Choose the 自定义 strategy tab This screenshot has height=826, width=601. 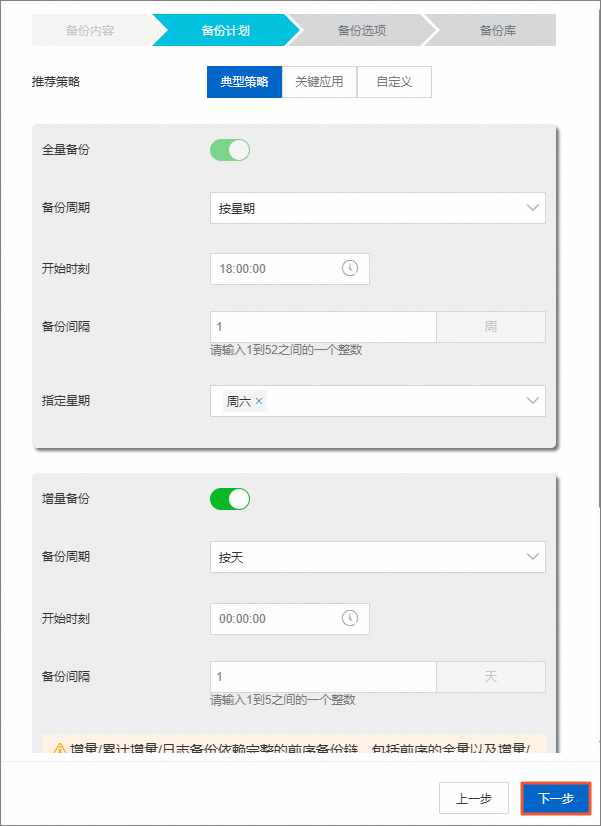coord(394,82)
